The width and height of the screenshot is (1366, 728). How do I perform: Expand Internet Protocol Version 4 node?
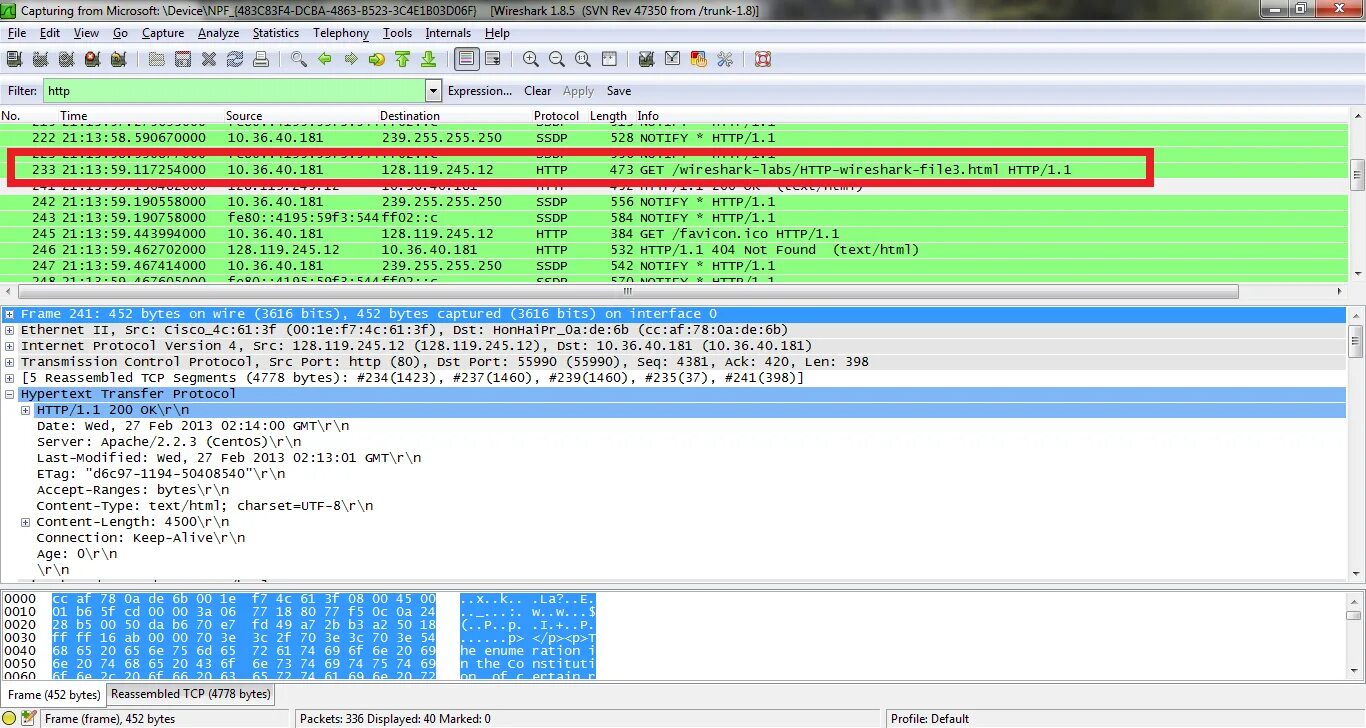coord(10,346)
